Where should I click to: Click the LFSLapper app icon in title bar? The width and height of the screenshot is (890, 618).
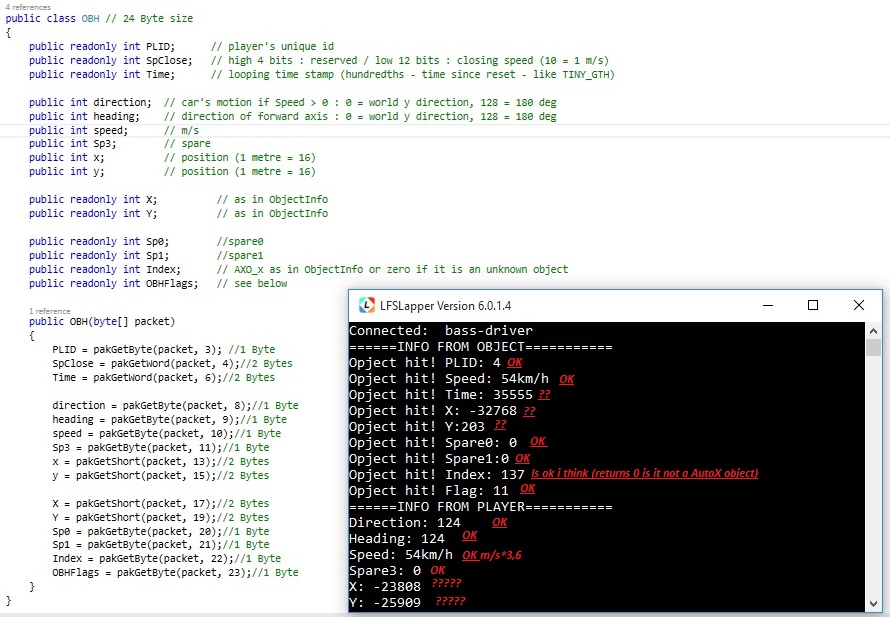pyautogui.click(x=367, y=305)
